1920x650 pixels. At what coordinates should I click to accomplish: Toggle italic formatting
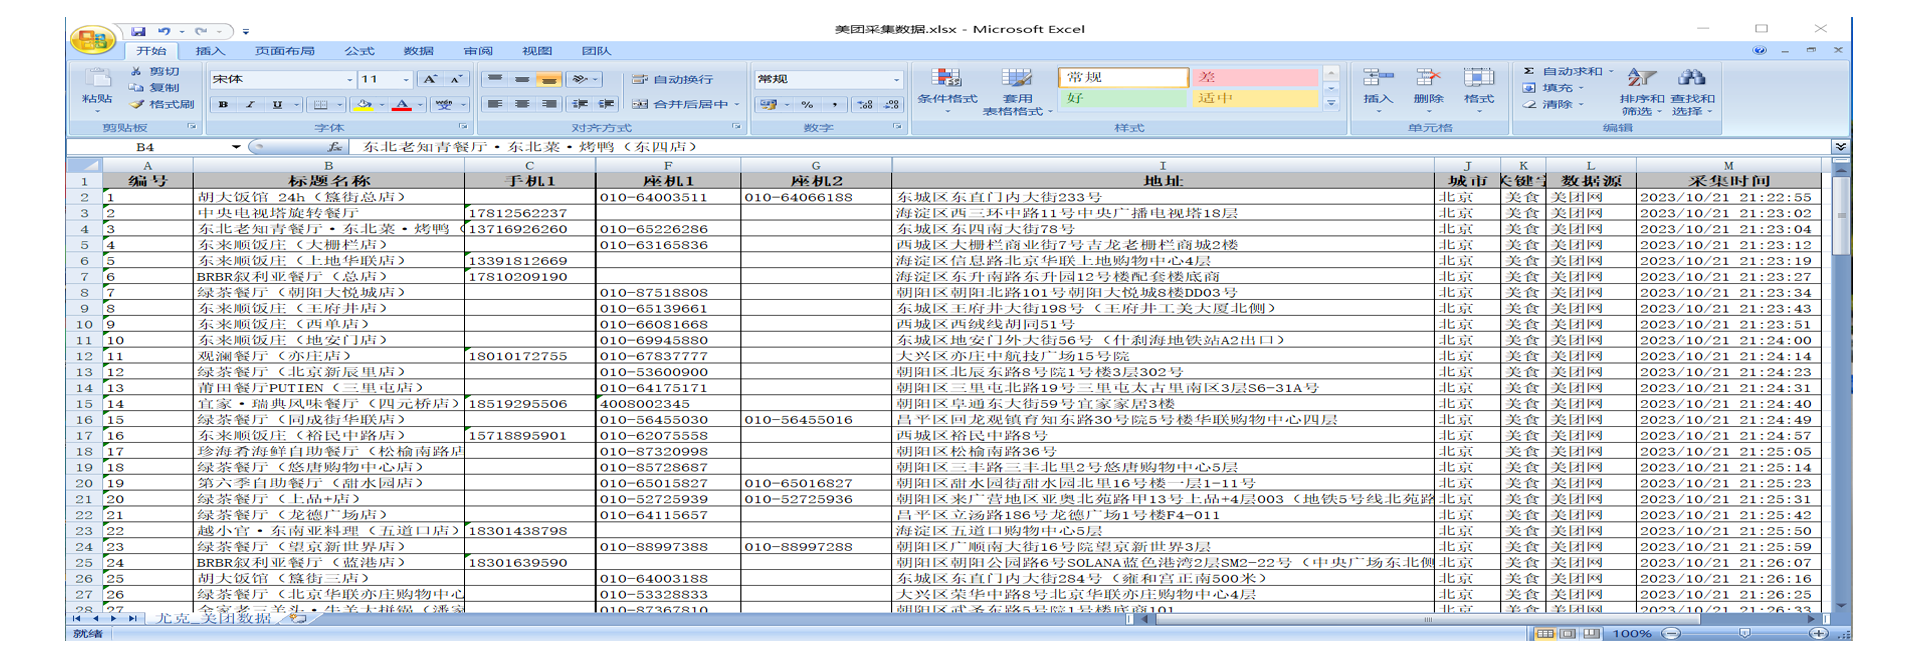click(250, 104)
